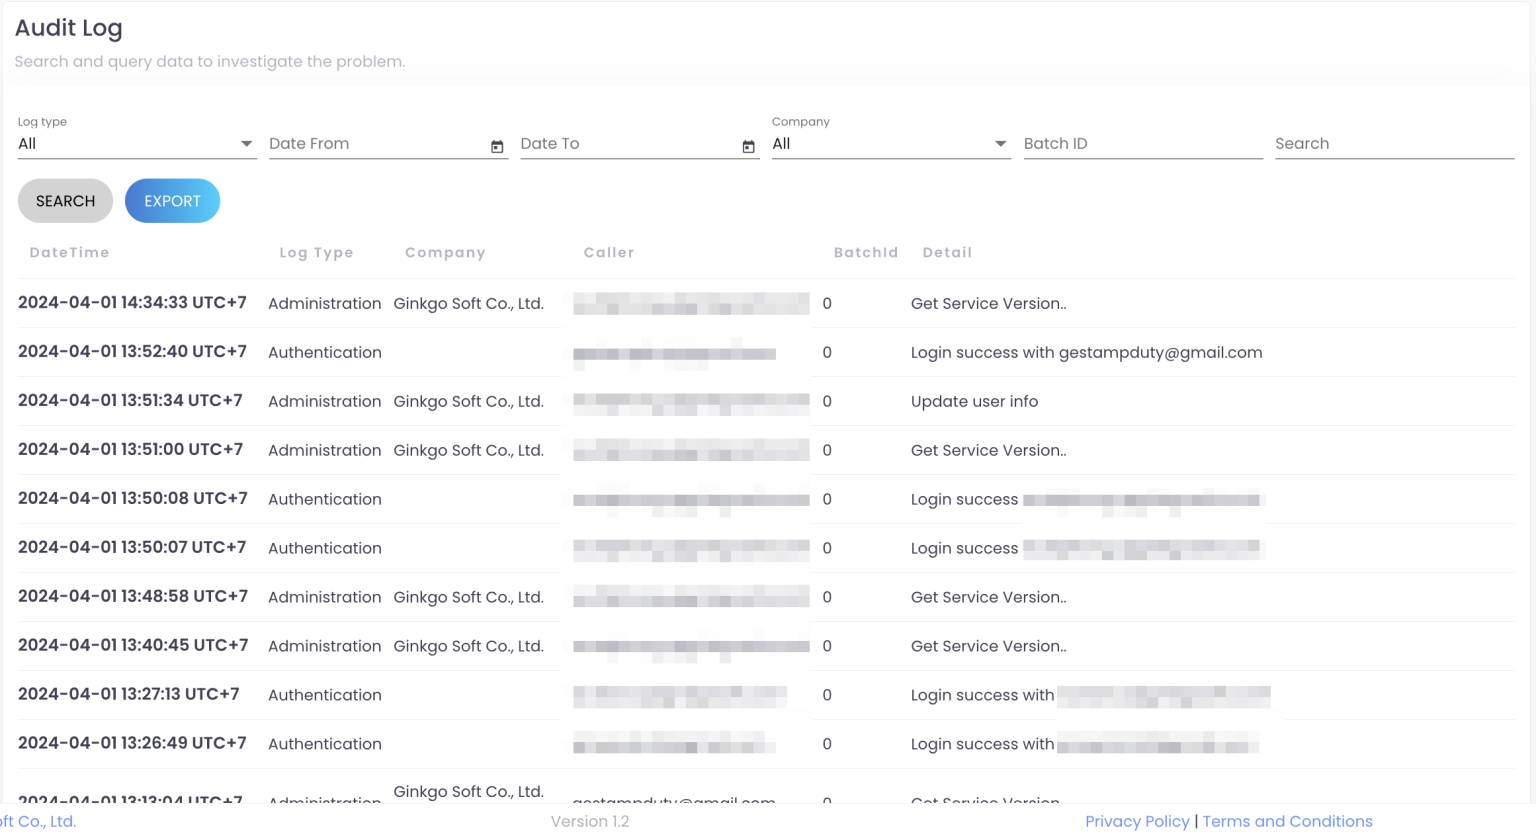Click the Detail column header
The width and height of the screenshot is (1536, 836).
tap(947, 253)
